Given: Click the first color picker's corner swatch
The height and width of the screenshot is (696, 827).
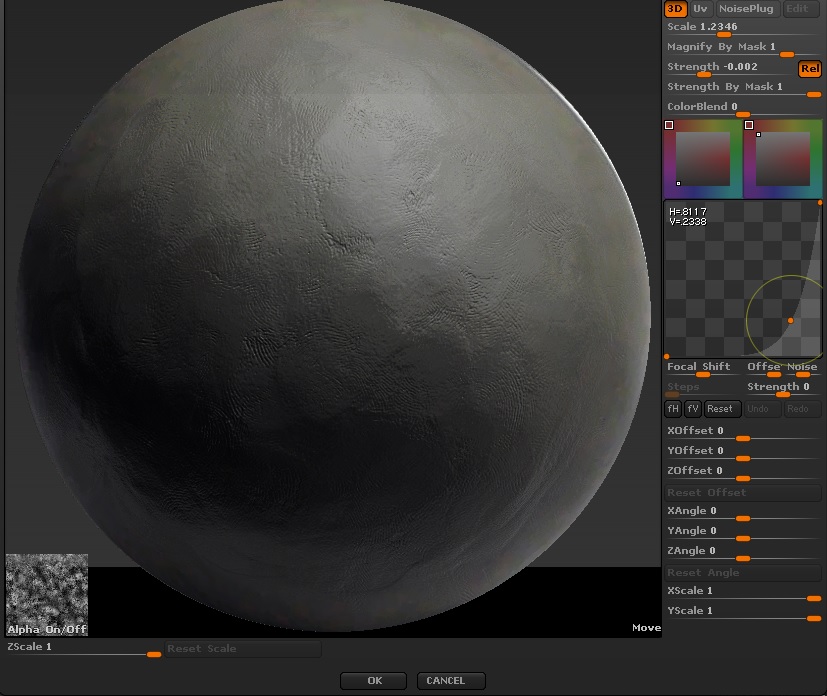Looking at the screenshot, I should coord(669,125).
